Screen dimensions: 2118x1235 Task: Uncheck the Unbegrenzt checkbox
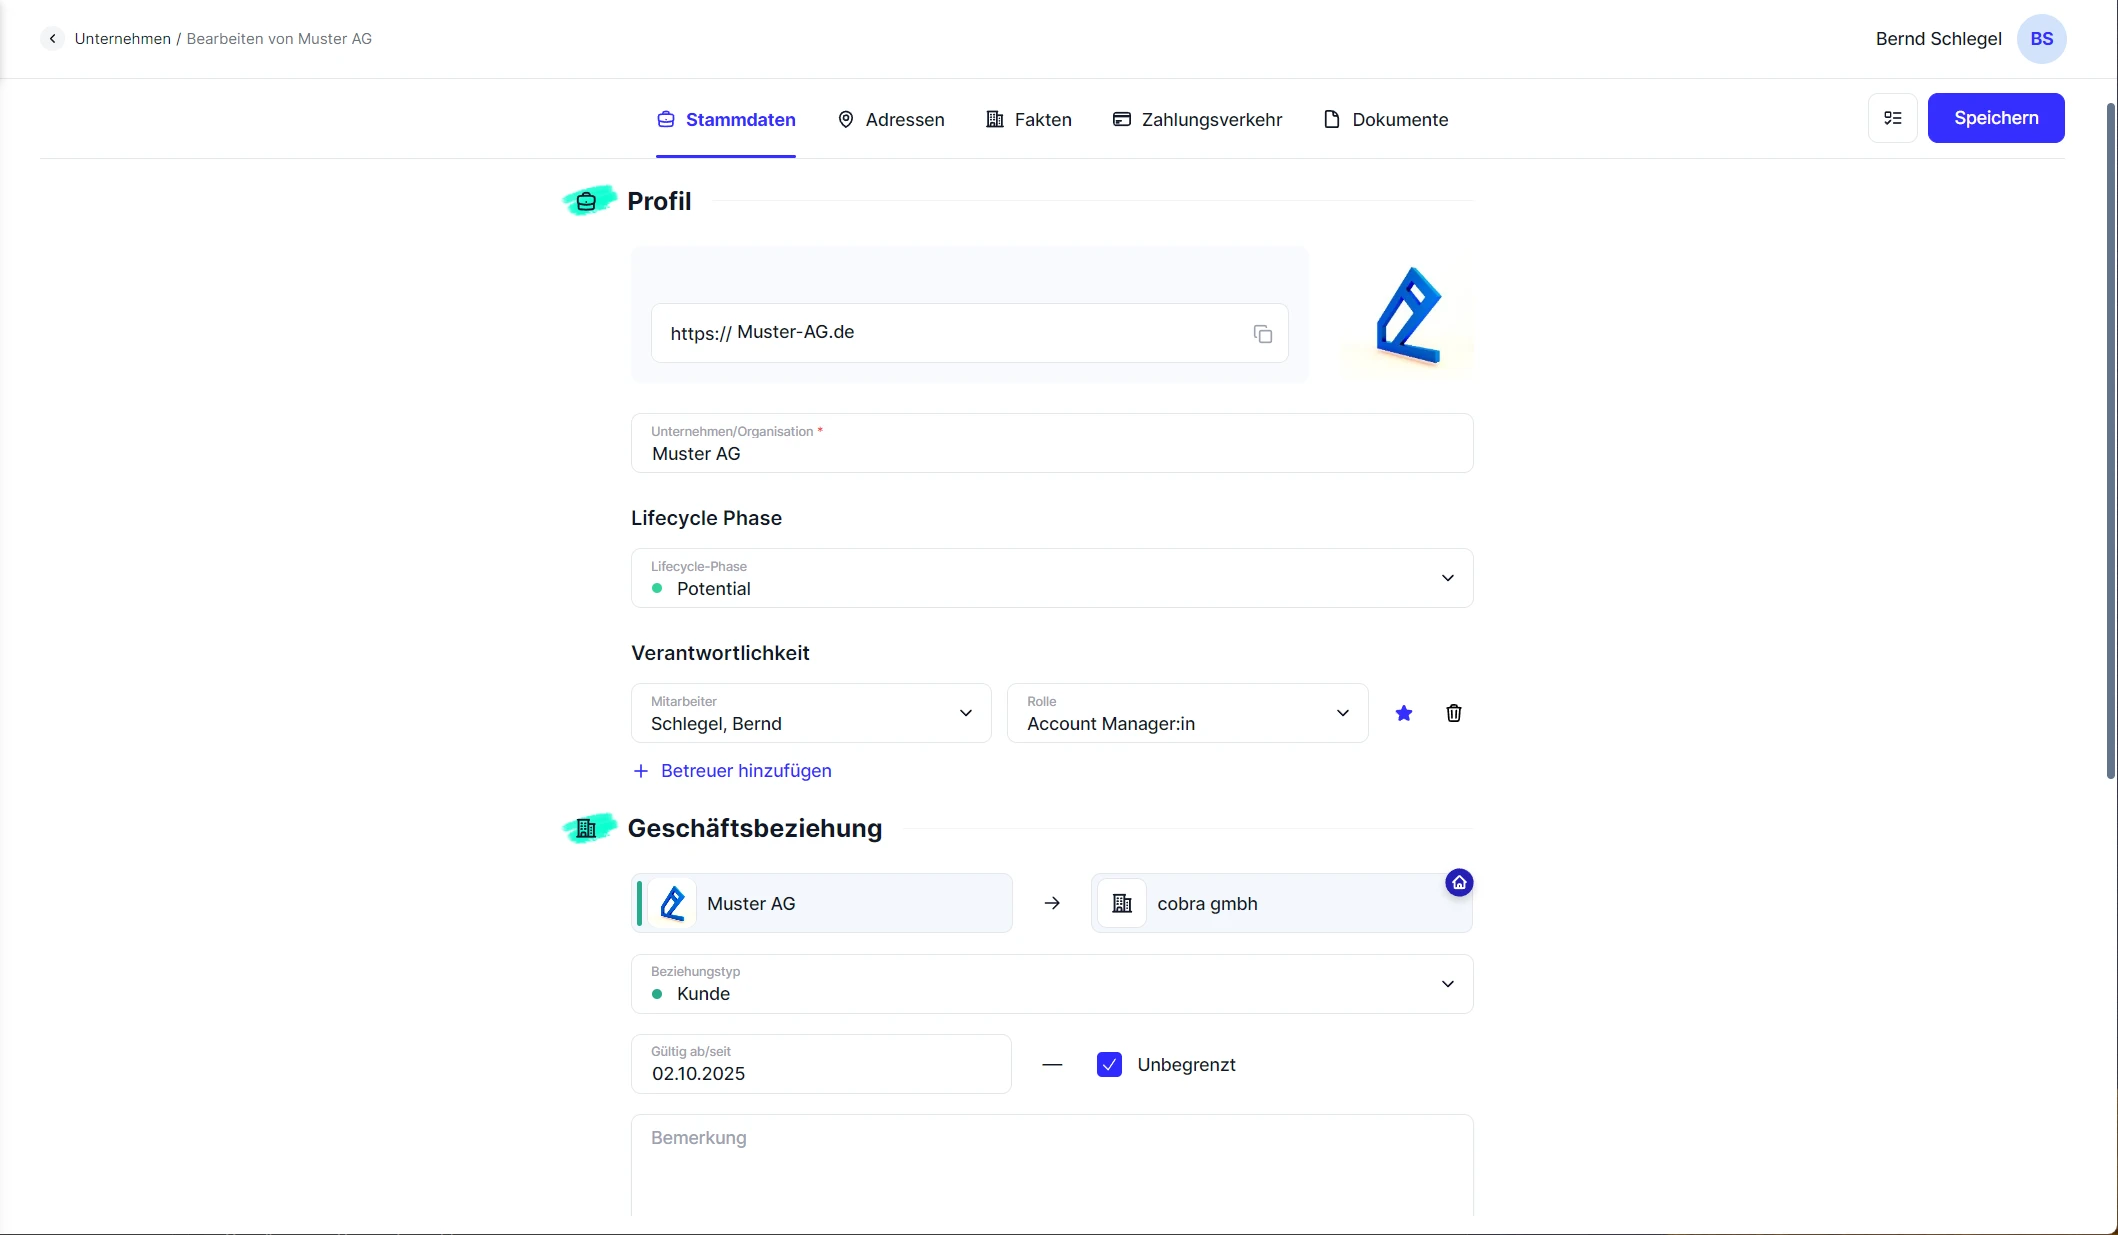coord(1109,1064)
